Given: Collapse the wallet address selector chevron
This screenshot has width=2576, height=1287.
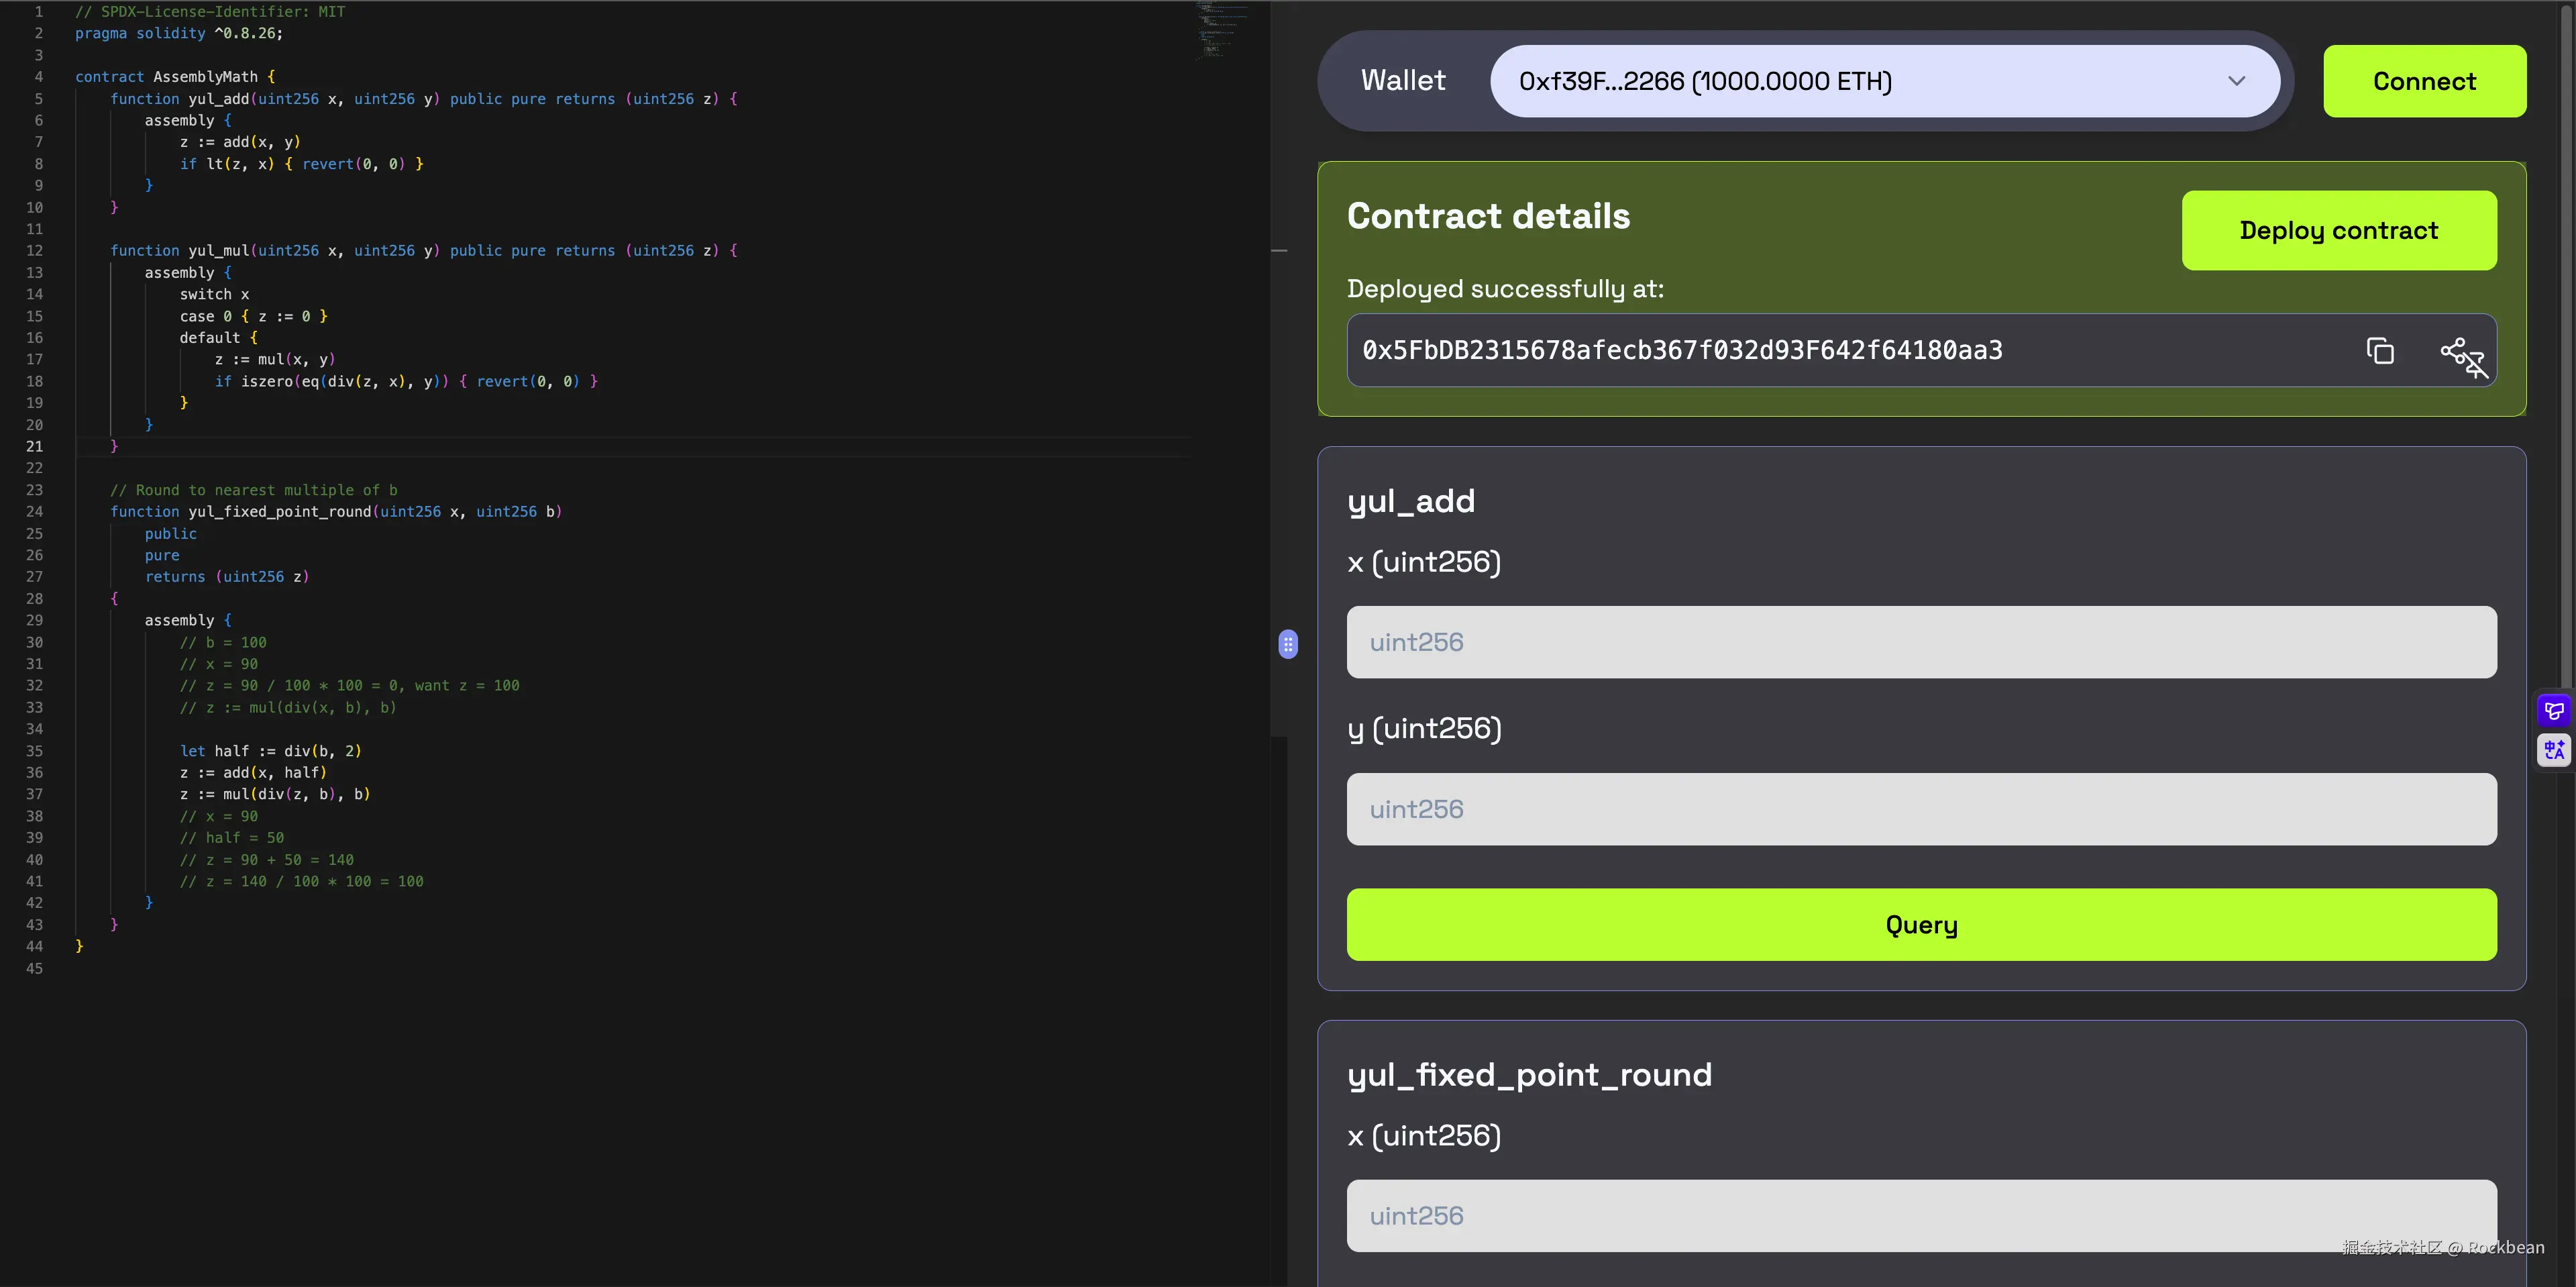Looking at the screenshot, I should pos(2237,82).
